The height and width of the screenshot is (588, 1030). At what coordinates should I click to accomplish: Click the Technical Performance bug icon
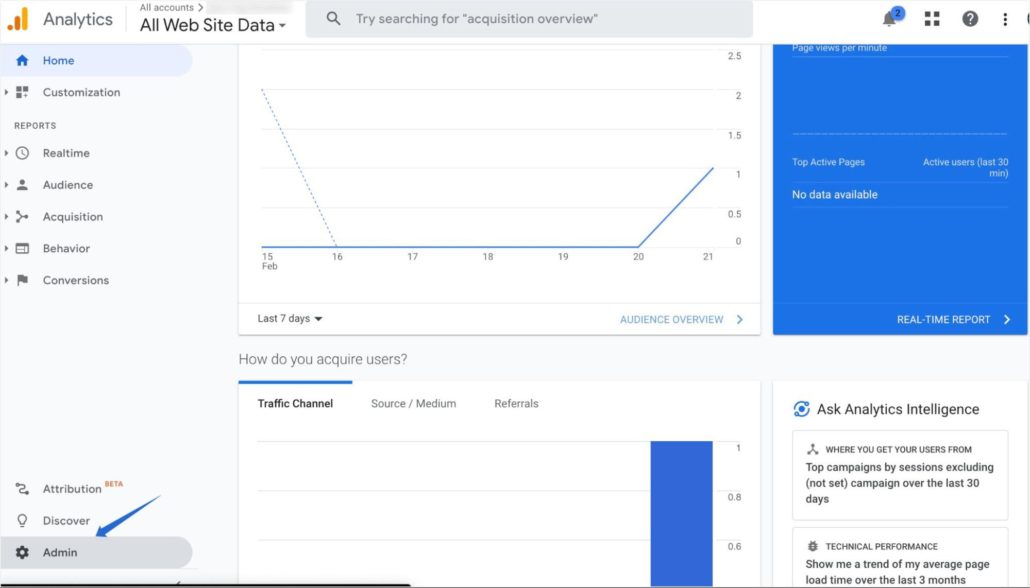(x=813, y=546)
